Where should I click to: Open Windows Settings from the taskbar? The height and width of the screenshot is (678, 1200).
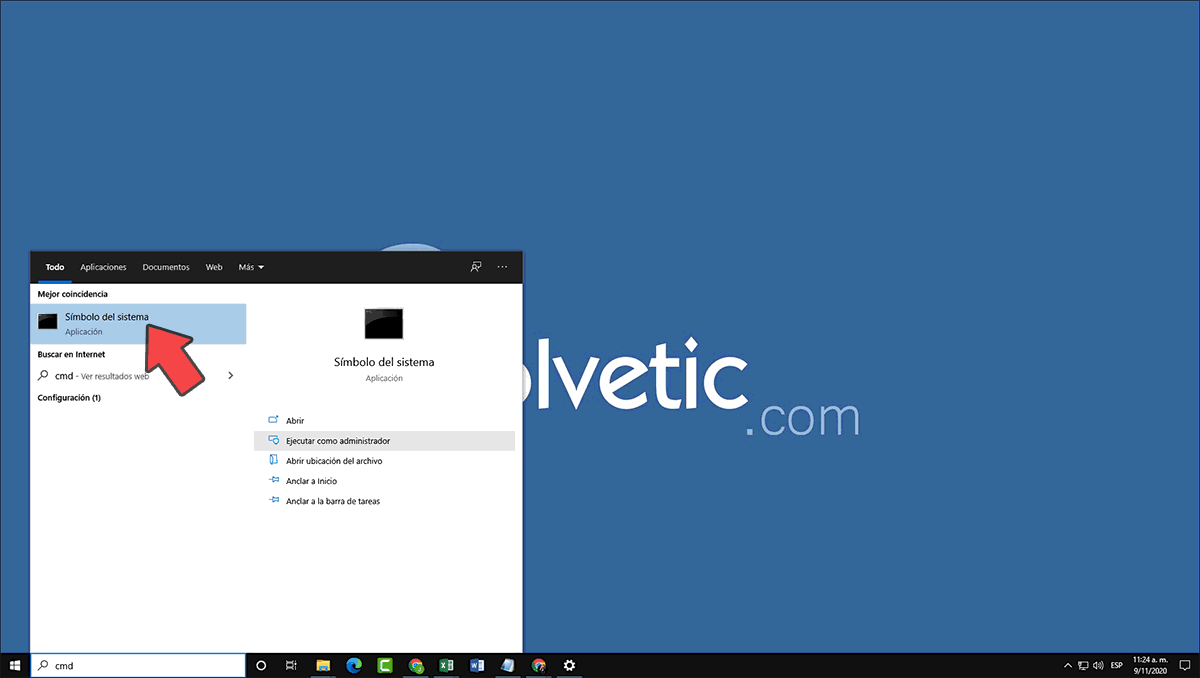tap(569, 665)
